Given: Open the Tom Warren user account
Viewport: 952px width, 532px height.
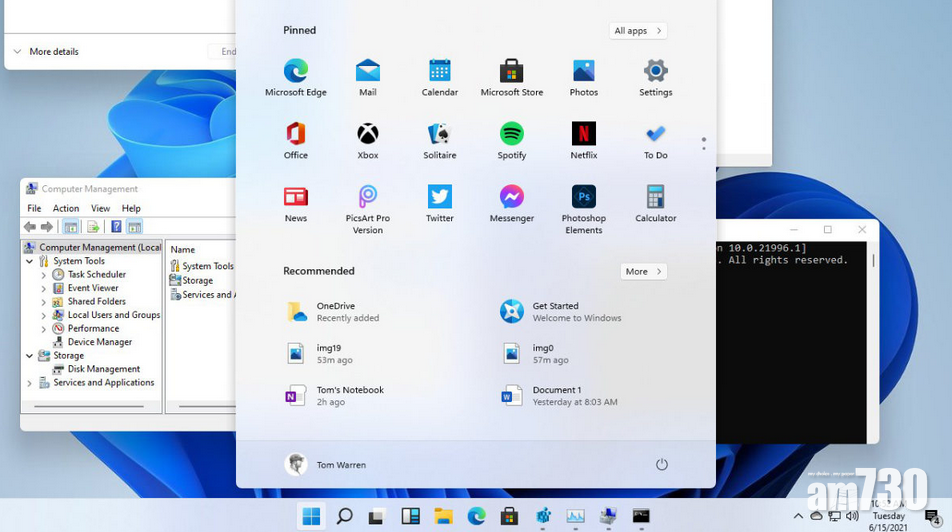Looking at the screenshot, I should point(325,465).
